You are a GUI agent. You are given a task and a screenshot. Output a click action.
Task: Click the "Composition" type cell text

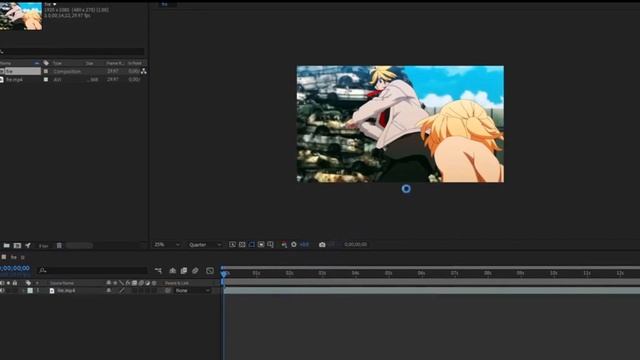pos(67,71)
